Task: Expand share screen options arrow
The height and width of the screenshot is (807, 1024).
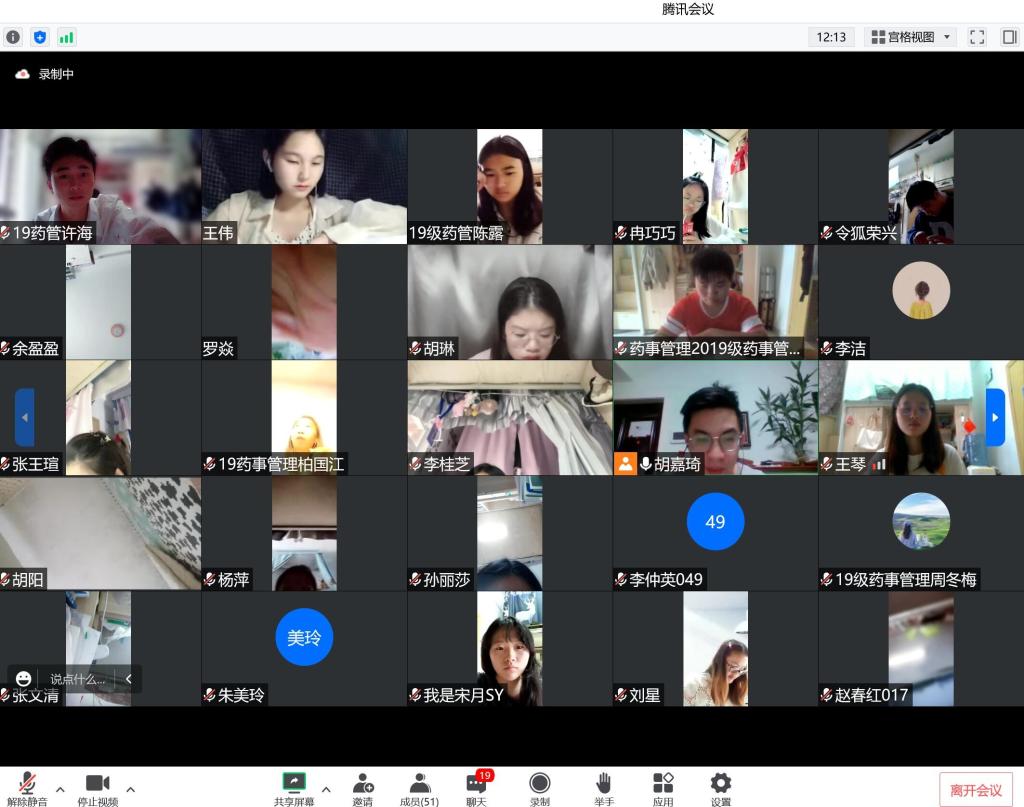Action: pos(325,789)
